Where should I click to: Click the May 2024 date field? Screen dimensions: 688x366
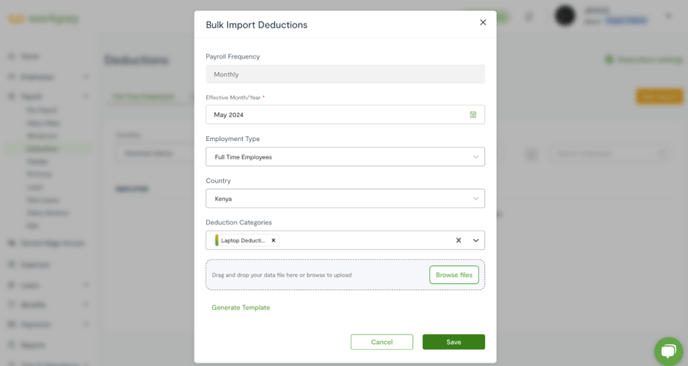point(345,115)
